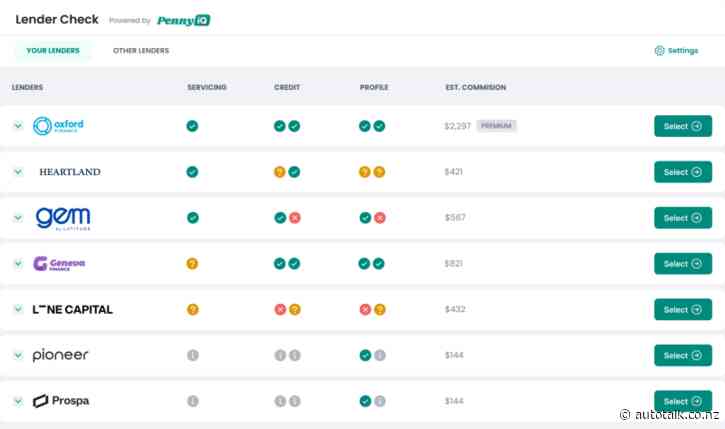Click Pioneer first credit grey info icon

pos(280,355)
